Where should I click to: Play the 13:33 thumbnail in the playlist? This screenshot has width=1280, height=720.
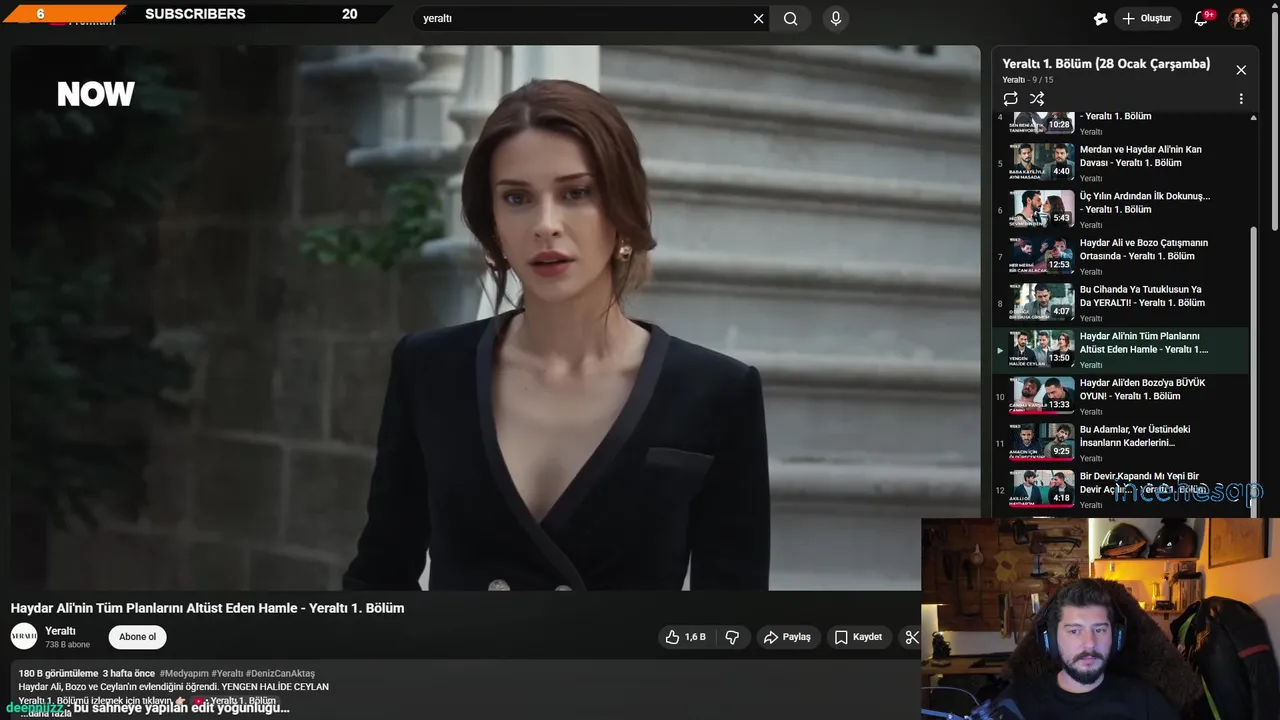(1042, 396)
